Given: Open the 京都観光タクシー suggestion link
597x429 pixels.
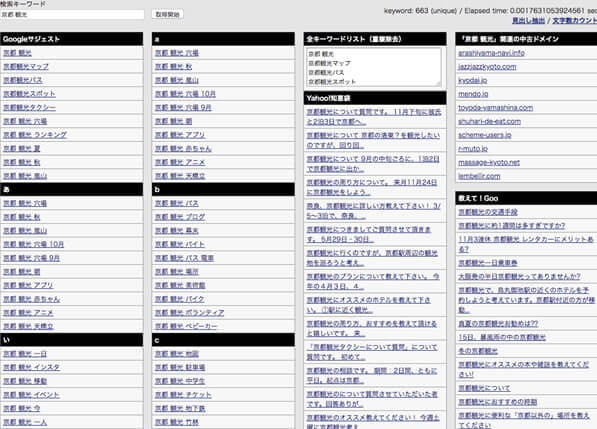Looking at the screenshot, I should point(29,107).
